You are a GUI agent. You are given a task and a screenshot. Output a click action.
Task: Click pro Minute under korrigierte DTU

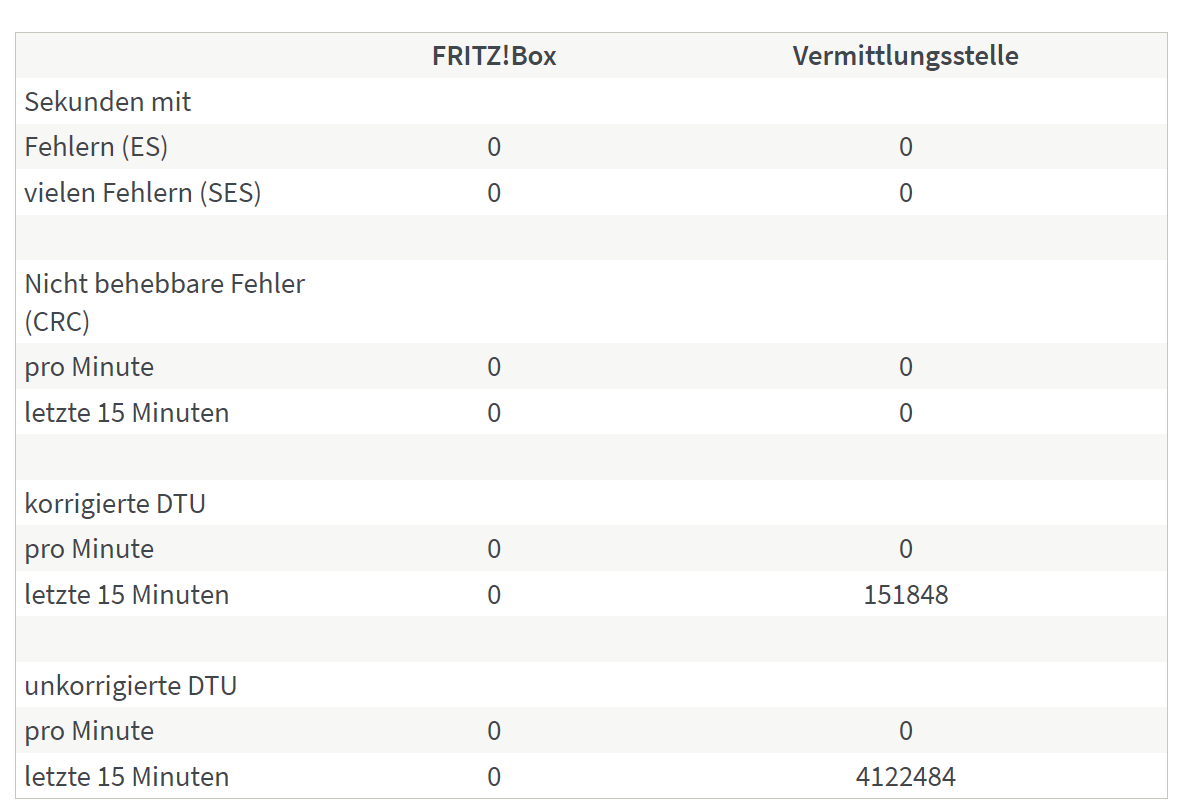click(89, 549)
